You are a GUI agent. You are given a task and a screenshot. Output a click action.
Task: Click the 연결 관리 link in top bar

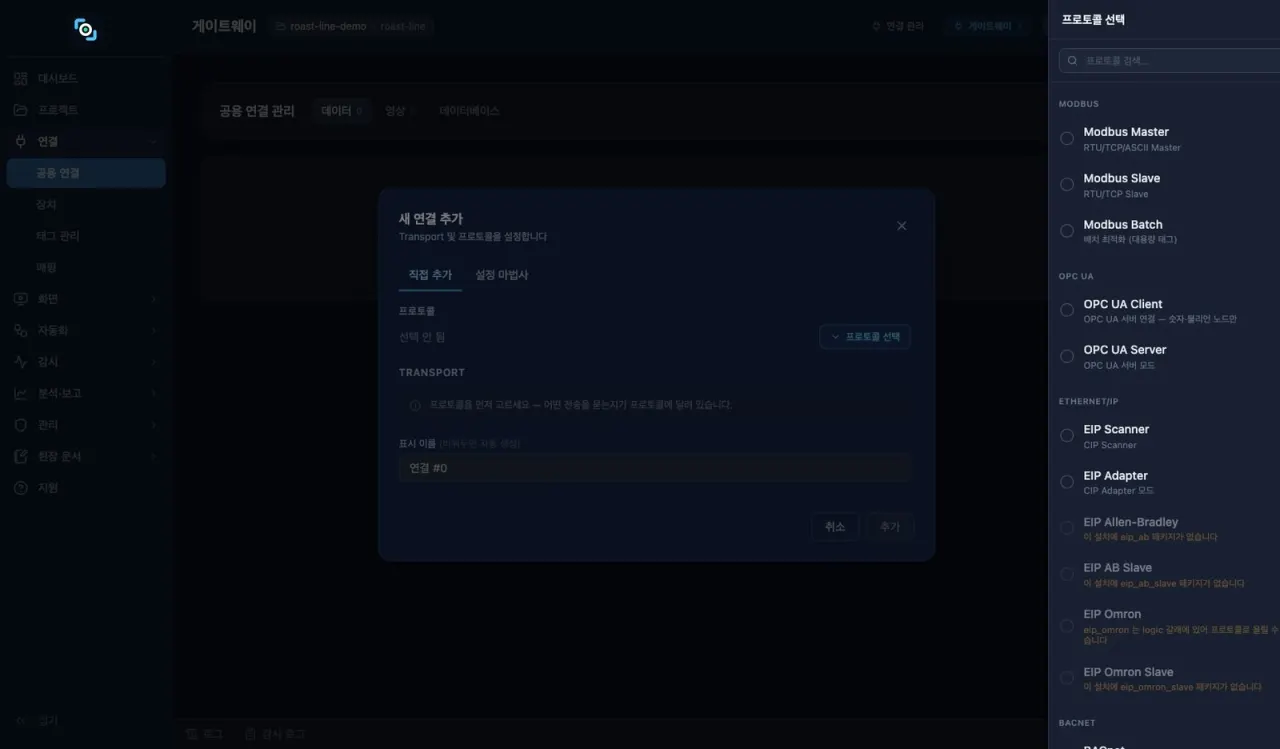click(x=898, y=26)
